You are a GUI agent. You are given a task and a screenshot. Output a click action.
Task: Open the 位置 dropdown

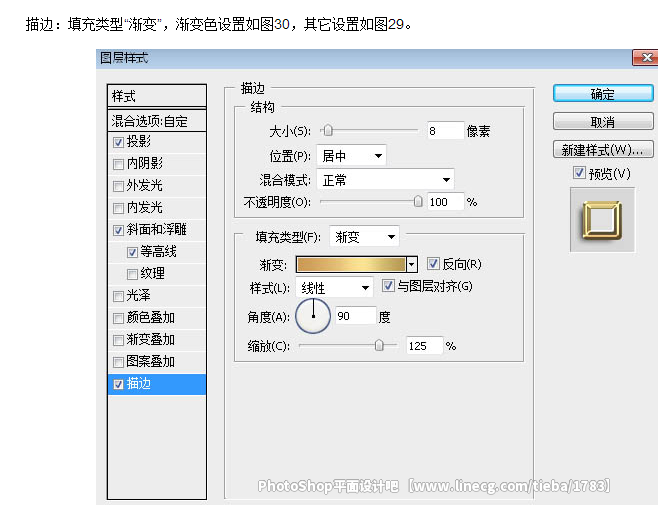tap(351, 156)
